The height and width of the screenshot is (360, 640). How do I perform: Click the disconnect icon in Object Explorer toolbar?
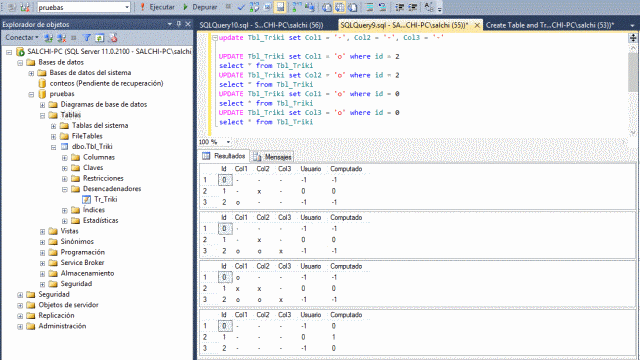(x=62, y=38)
